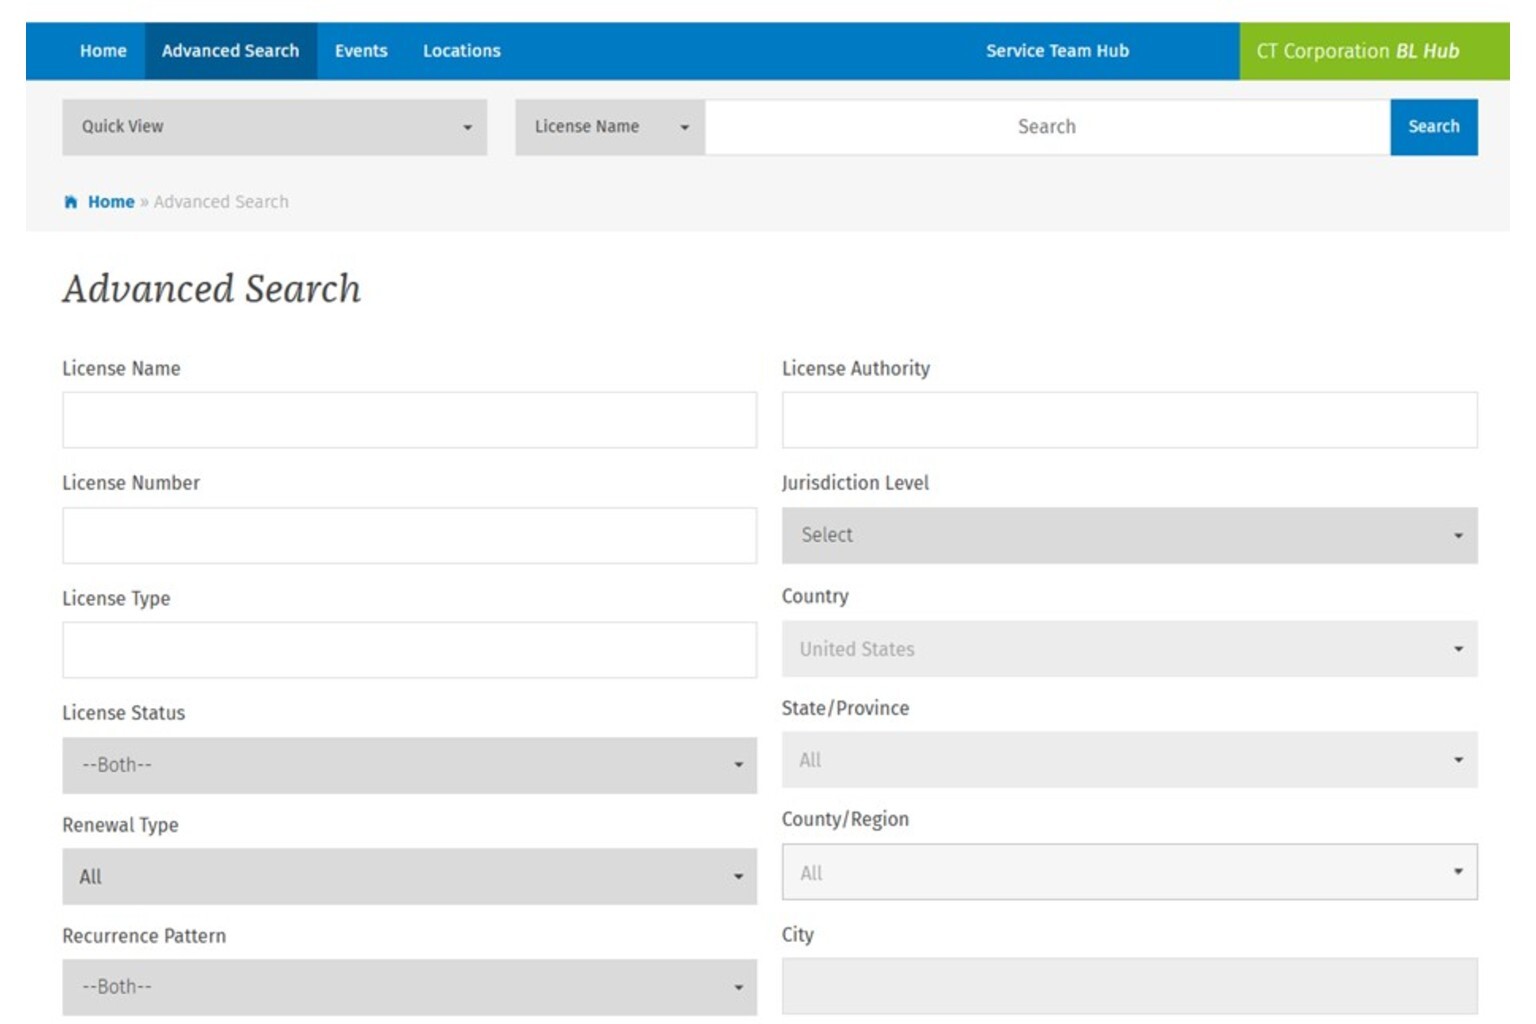Go to the Events menu
The height and width of the screenshot is (1024, 1536).
[361, 51]
